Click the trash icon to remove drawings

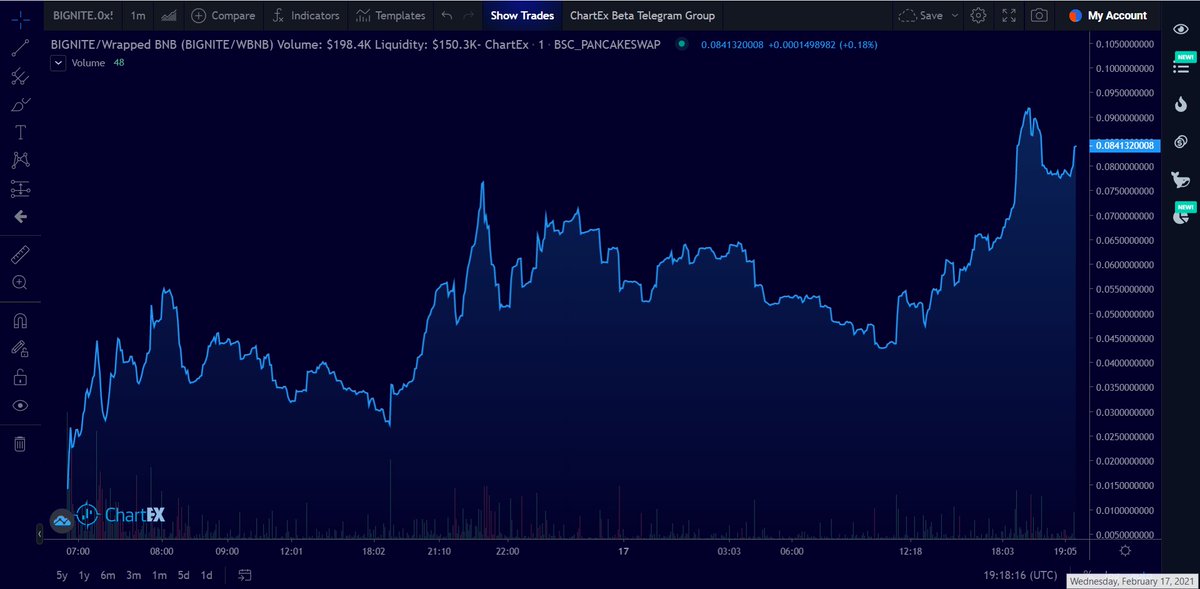click(x=20, y=443)
